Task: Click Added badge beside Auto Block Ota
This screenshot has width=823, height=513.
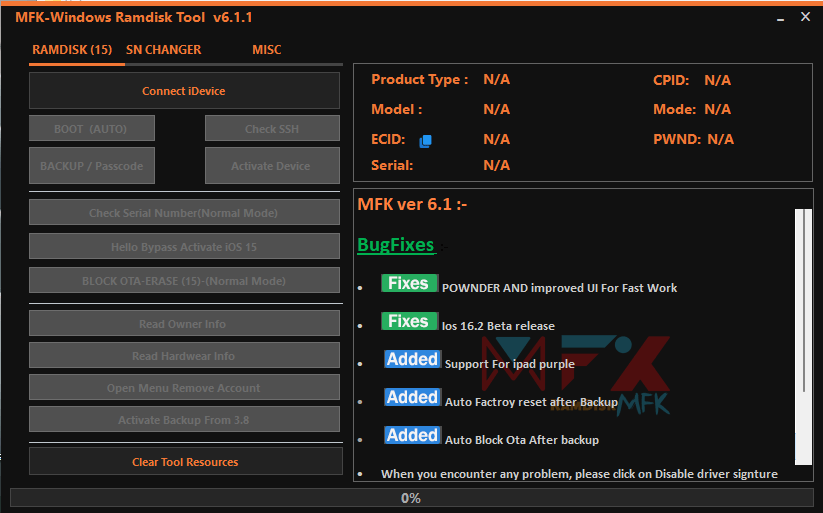Action: 413,435
